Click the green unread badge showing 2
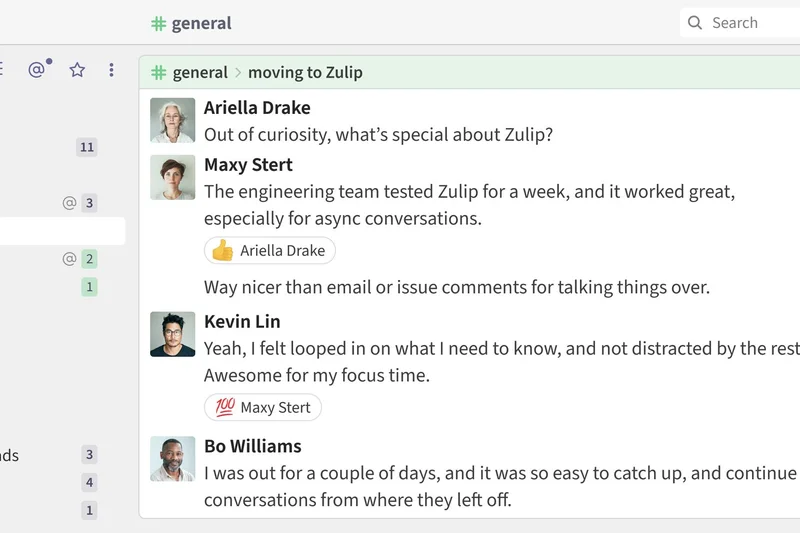The width and height of the screenshot is (800, 533). [89, 259]
